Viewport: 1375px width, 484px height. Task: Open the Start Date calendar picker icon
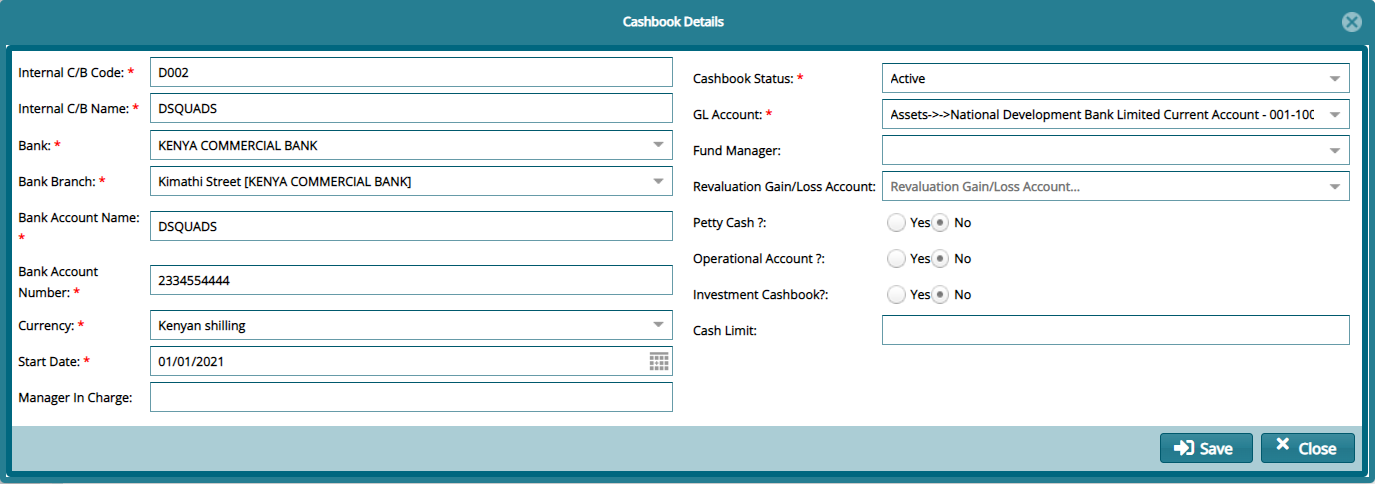click(x=659, y=362)
